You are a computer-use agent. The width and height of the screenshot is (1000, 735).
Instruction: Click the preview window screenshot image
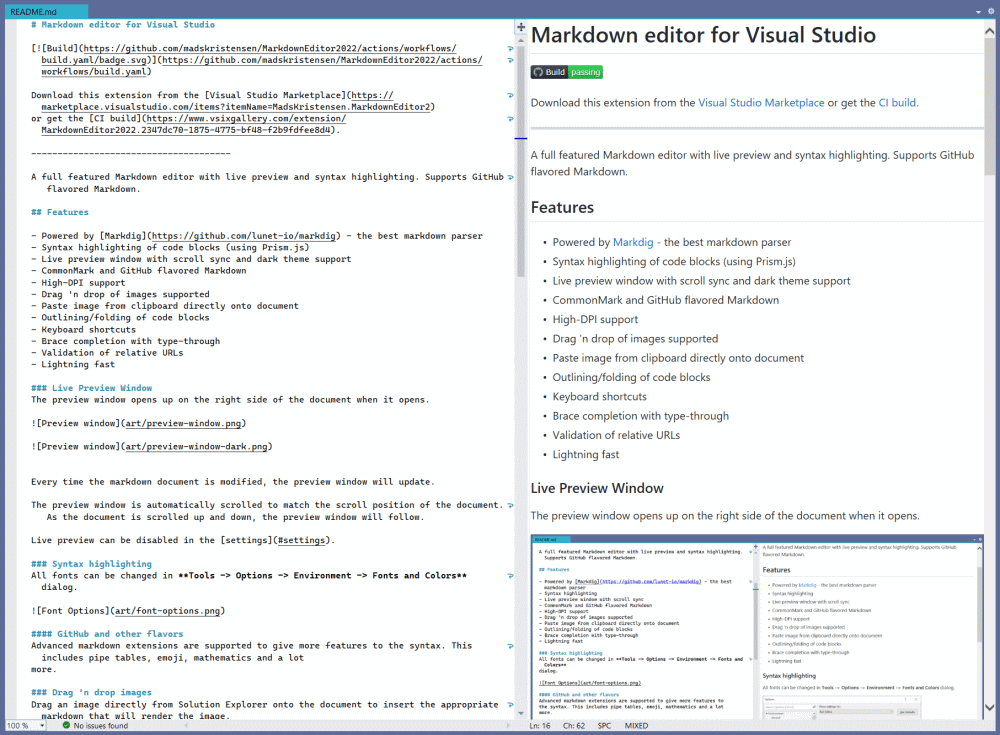click(x=757, y=627)
